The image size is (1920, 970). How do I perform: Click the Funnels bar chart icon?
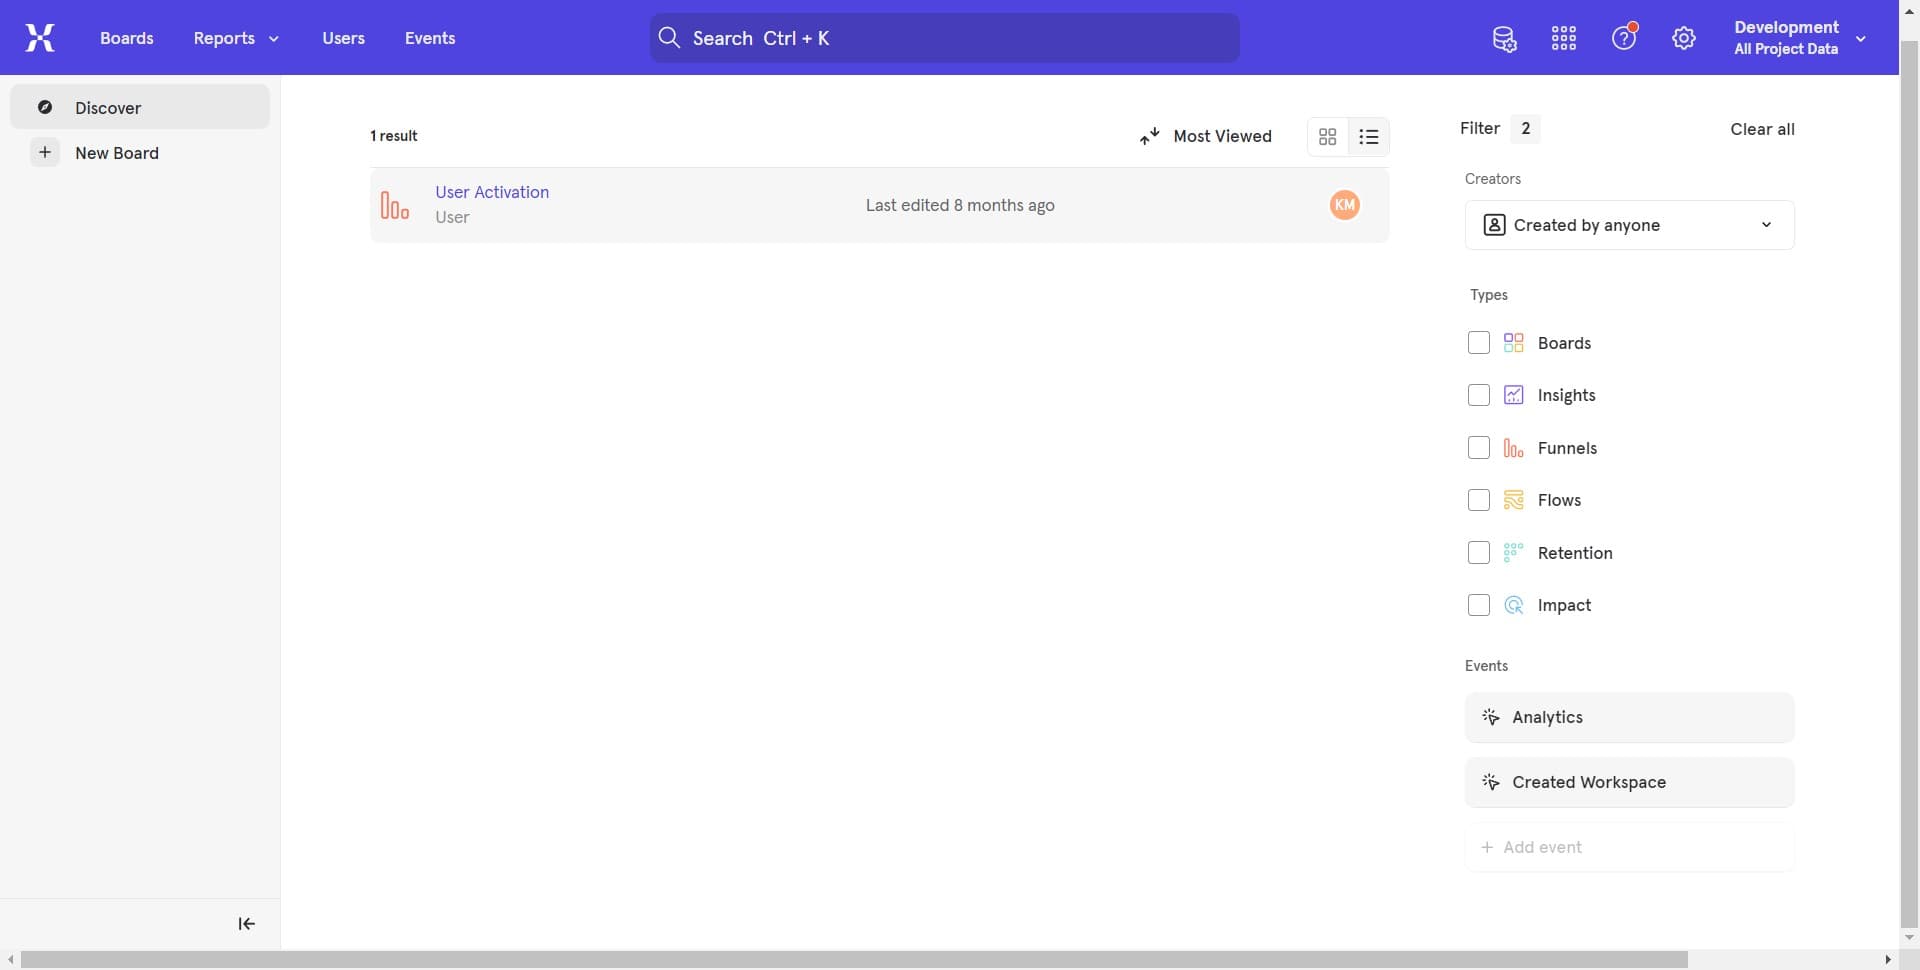point(1514,447)
